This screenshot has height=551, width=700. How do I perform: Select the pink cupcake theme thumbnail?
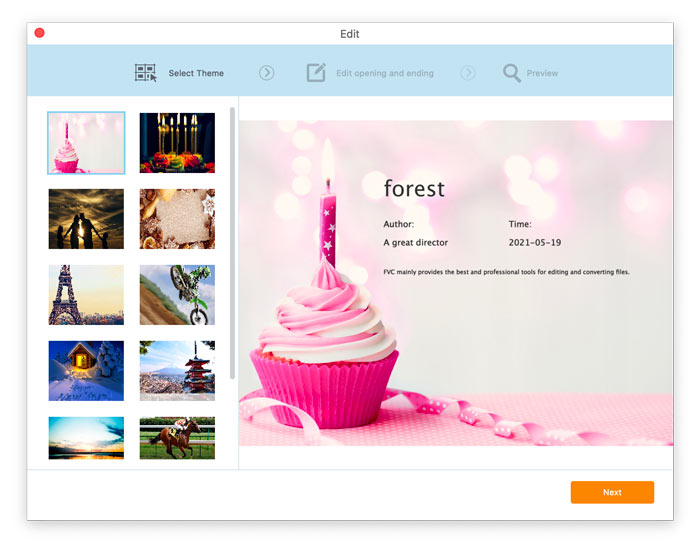[x=86, y=143]
